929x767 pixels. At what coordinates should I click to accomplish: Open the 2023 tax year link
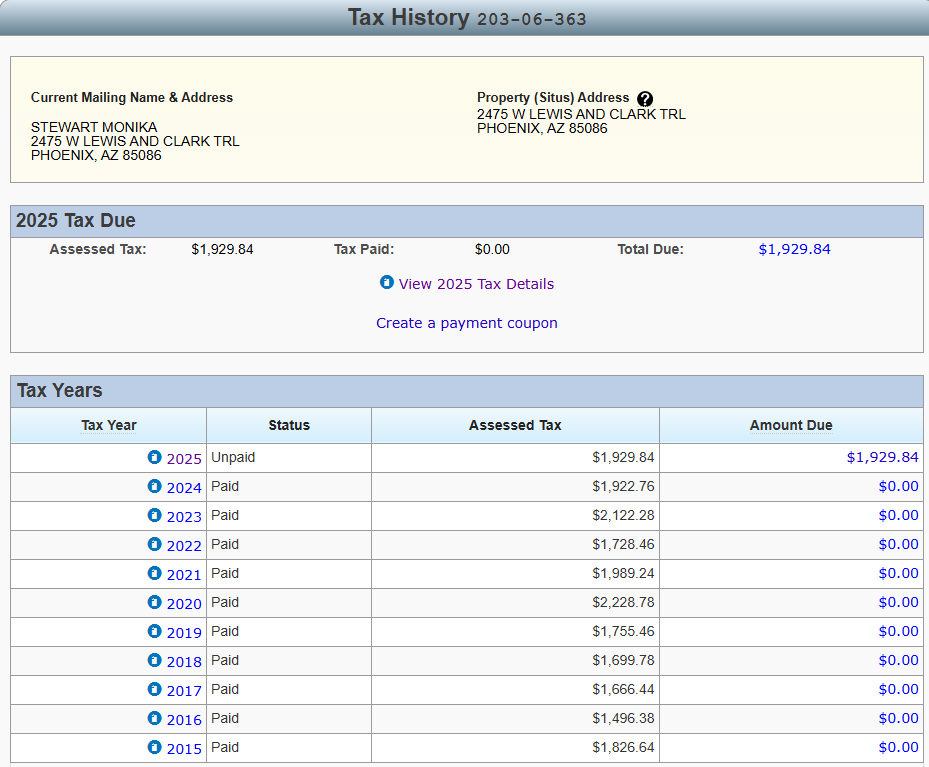click(x=184, y=517)
